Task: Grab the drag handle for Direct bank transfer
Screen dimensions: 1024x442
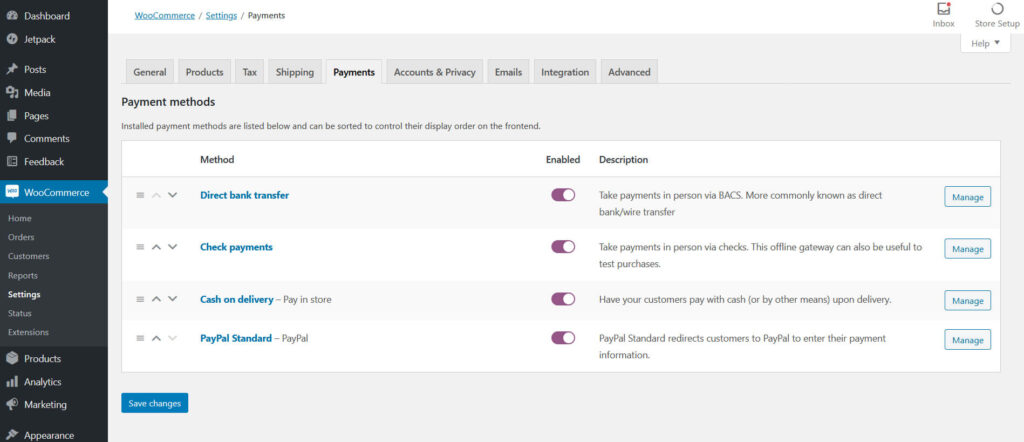Action: tap(140, 195)
